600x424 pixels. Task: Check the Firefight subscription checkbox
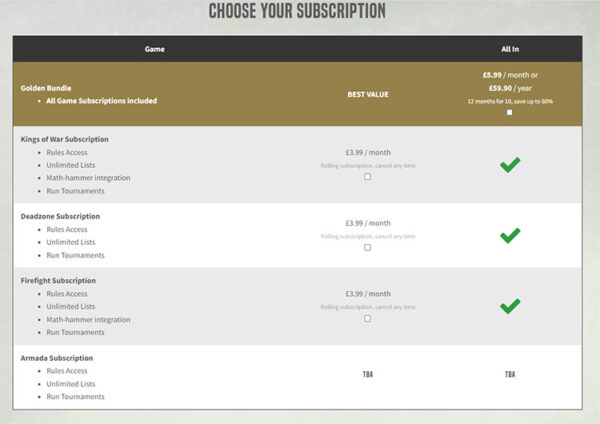[x=367, y=318]
